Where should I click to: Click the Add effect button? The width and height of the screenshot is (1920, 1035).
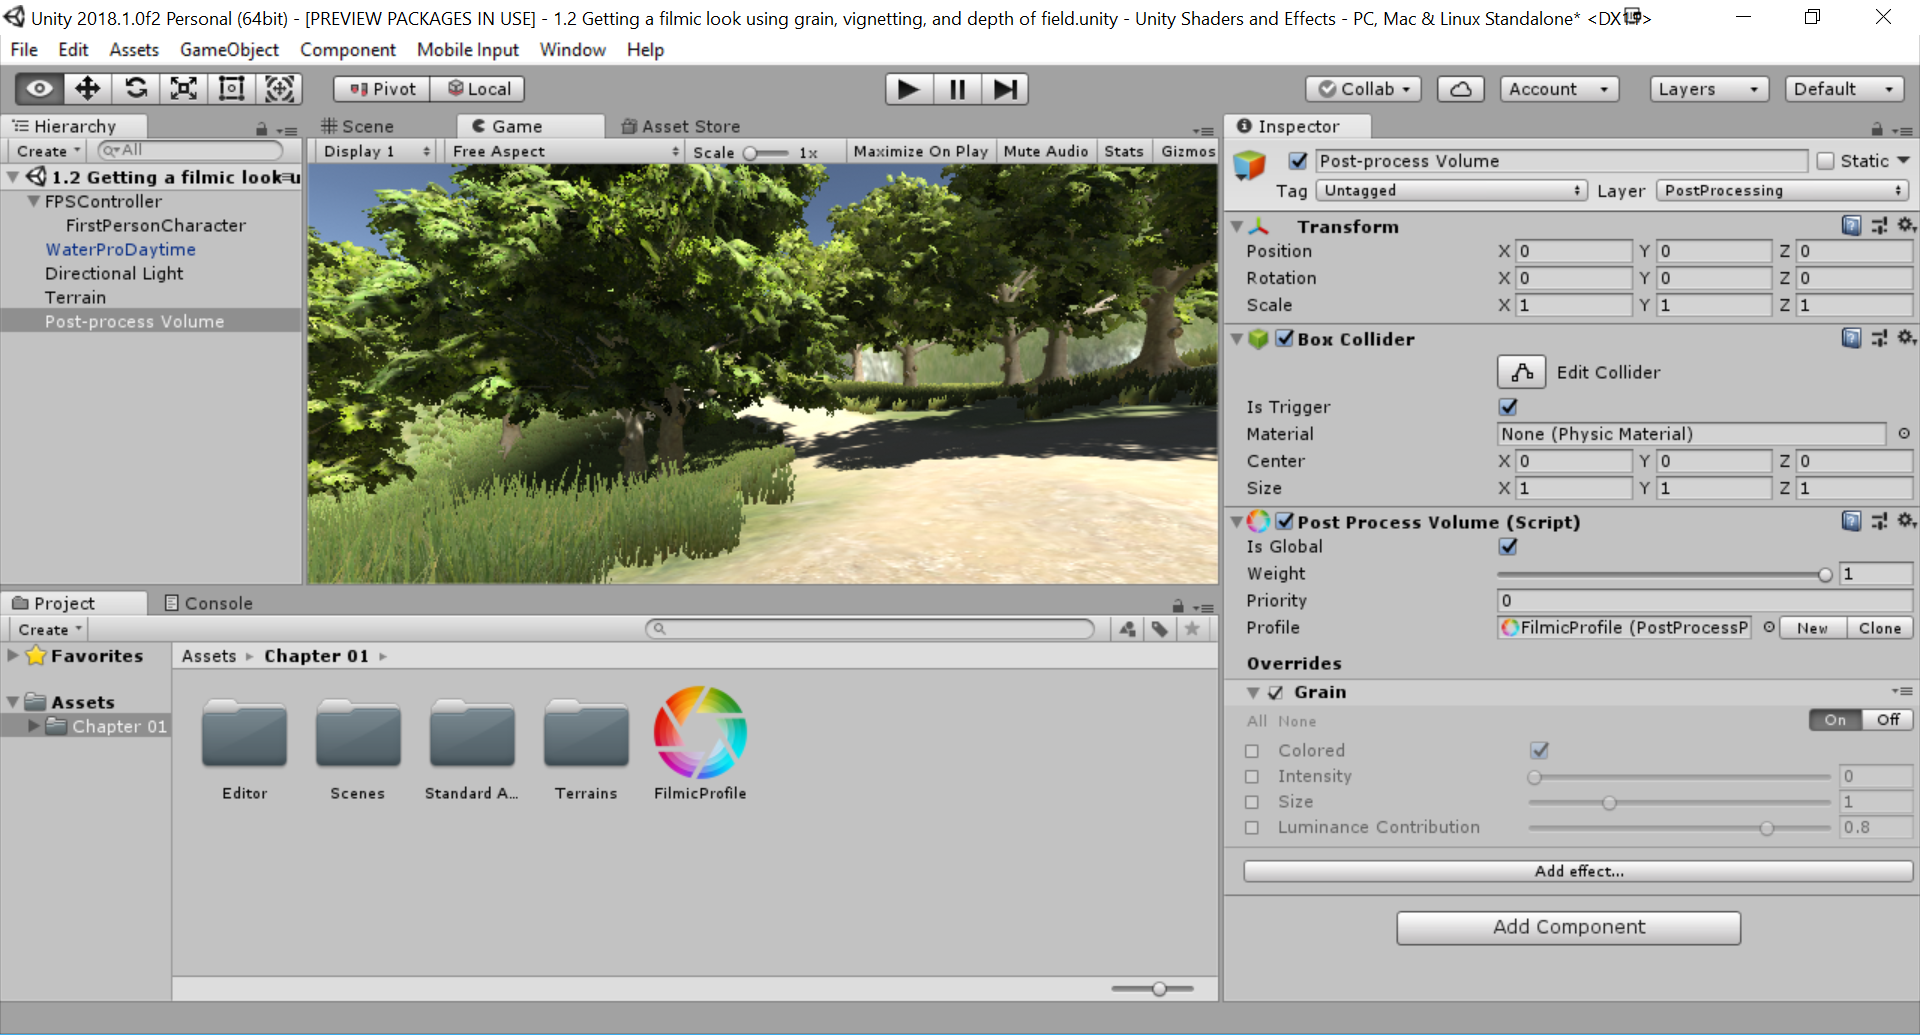click(x=1578, y=871)
